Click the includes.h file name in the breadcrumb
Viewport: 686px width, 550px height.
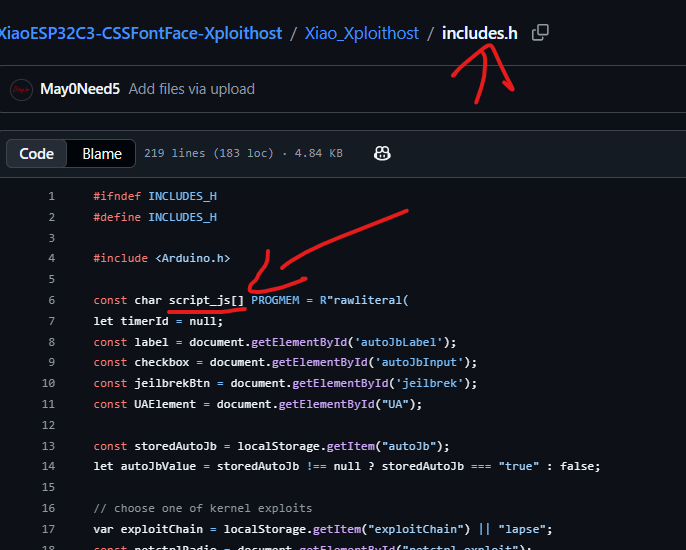click(480, 33)
